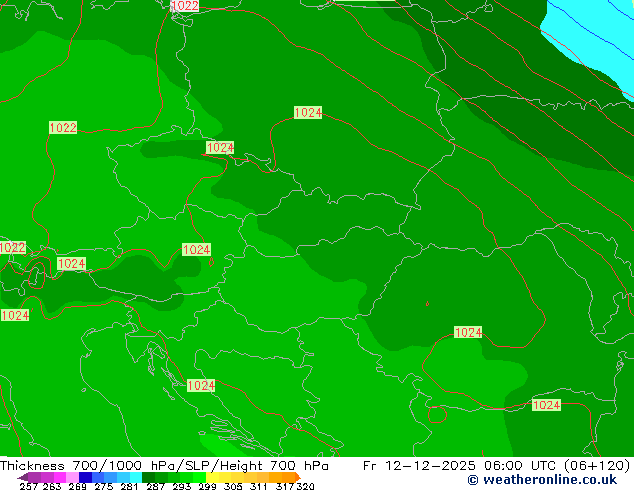Click the 263 legend value

tap(52, 486)
